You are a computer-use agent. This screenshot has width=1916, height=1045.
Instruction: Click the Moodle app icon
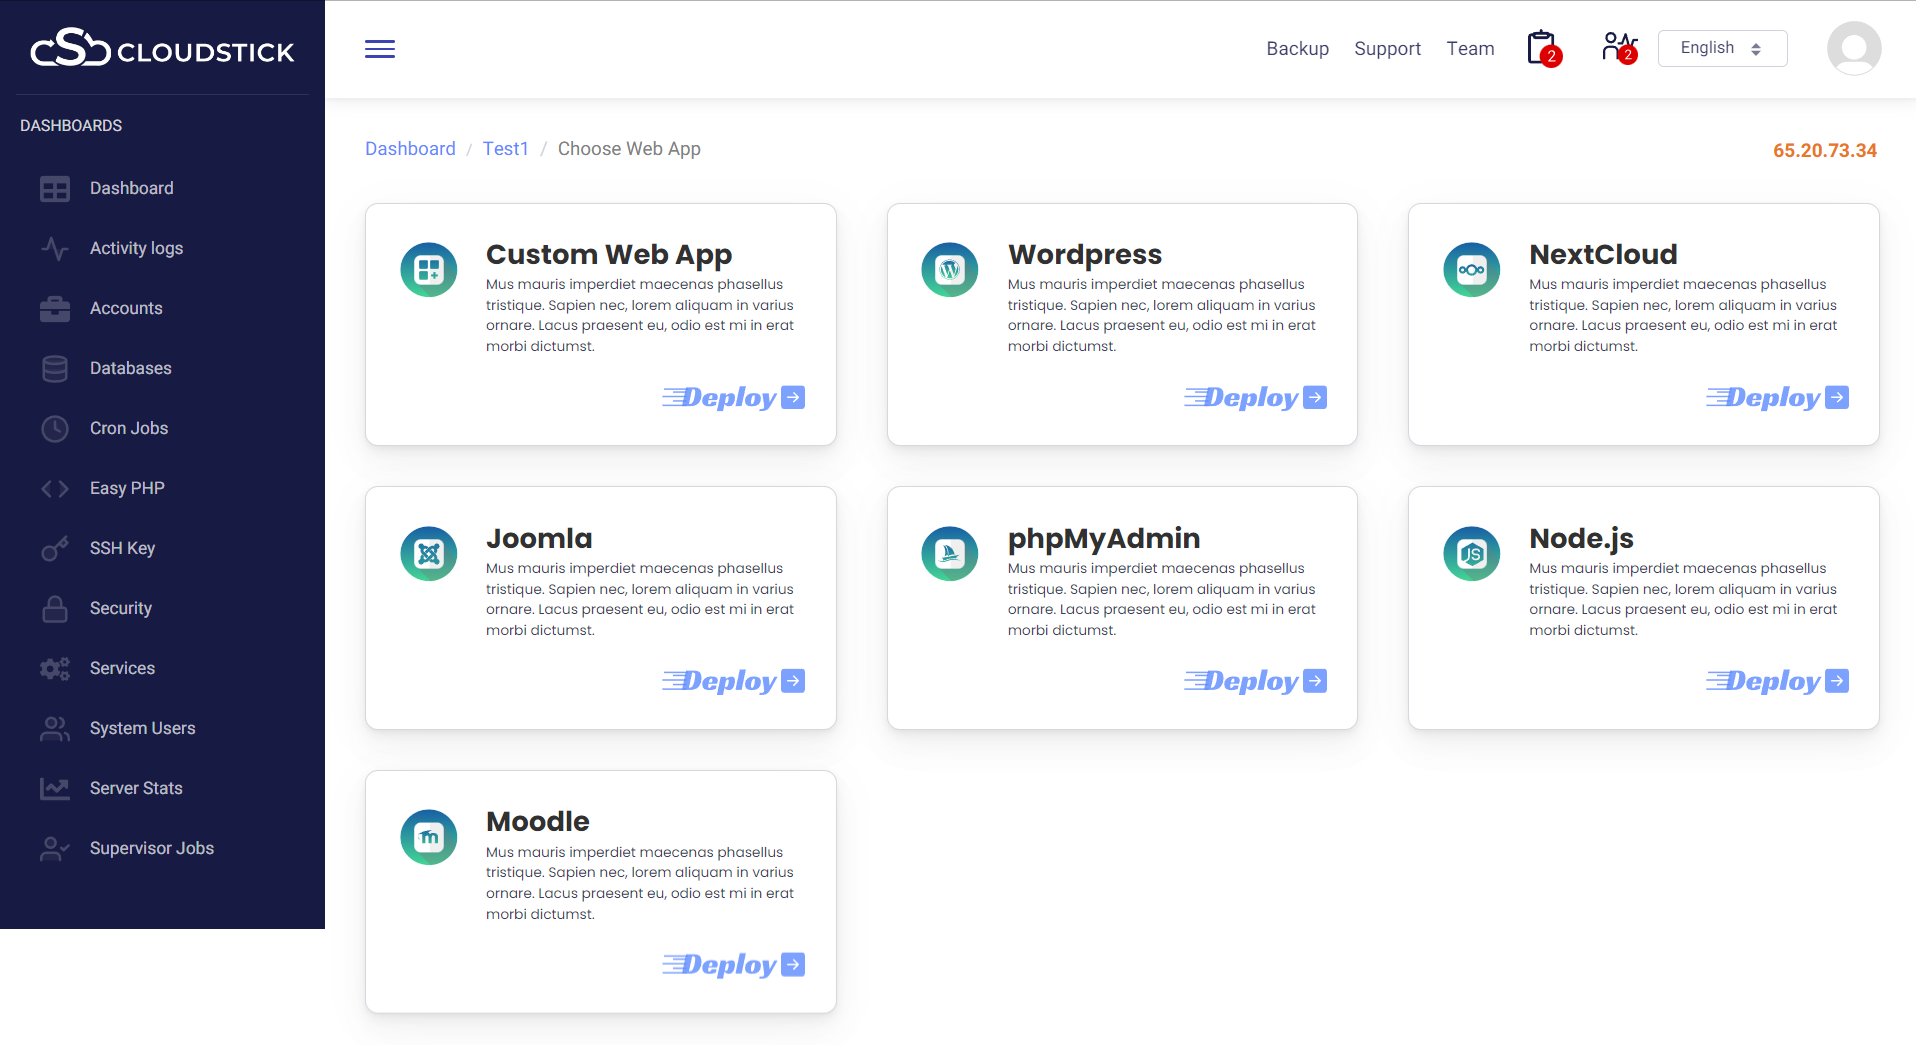pos(429,837)
